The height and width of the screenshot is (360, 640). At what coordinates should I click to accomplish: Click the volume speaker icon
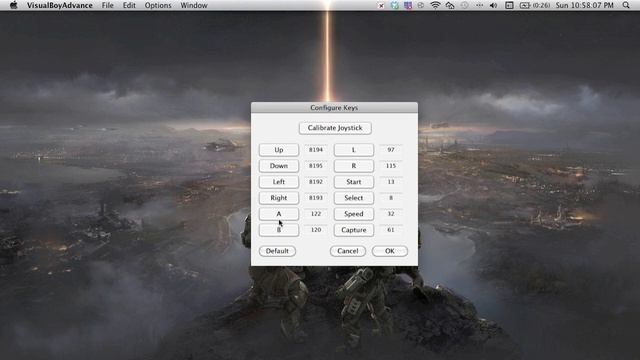493,5
